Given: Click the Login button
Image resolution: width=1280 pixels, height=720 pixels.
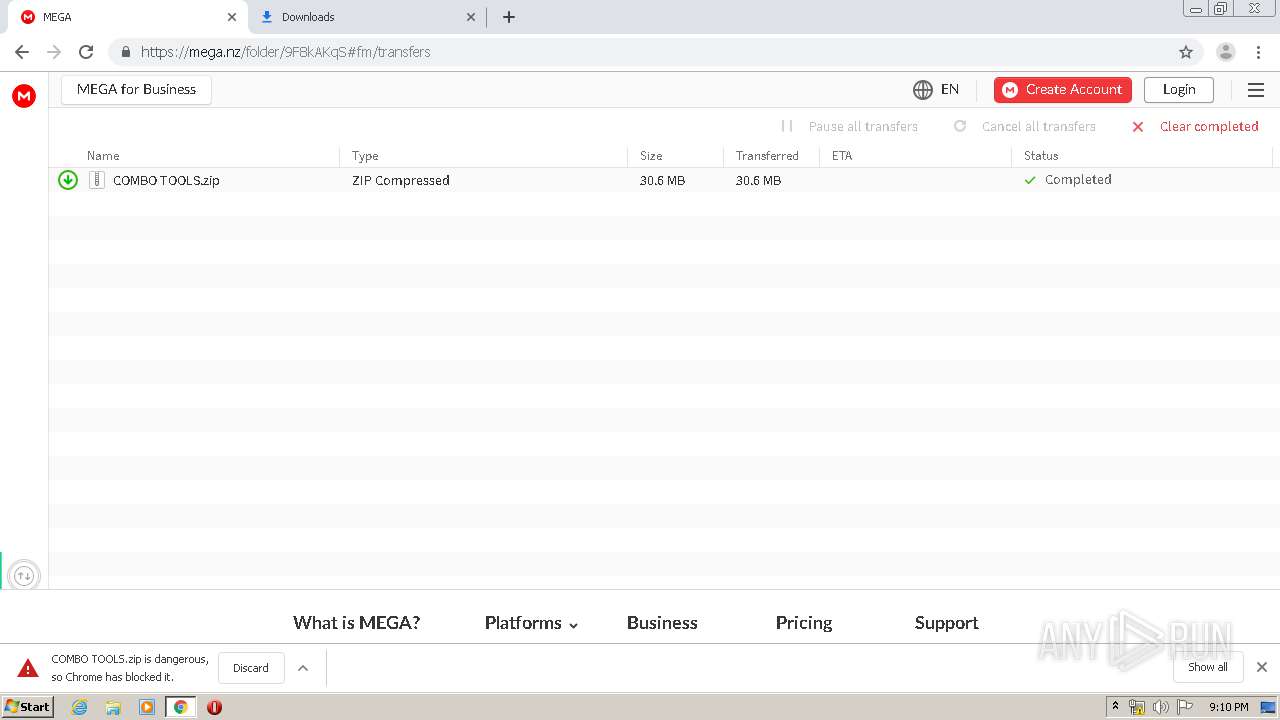Looking at the screenshot, I should coord(1179,90).
